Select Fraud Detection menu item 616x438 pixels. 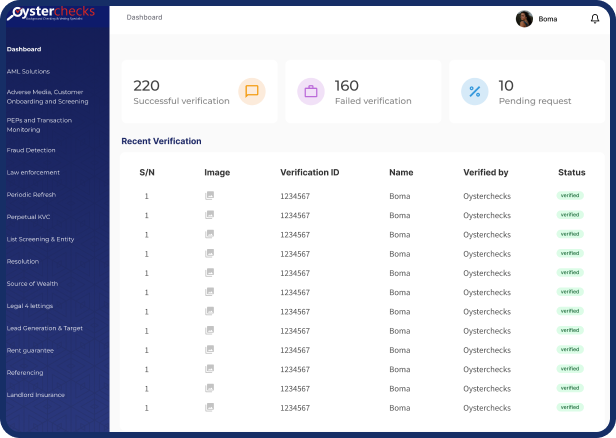(31, 150)
